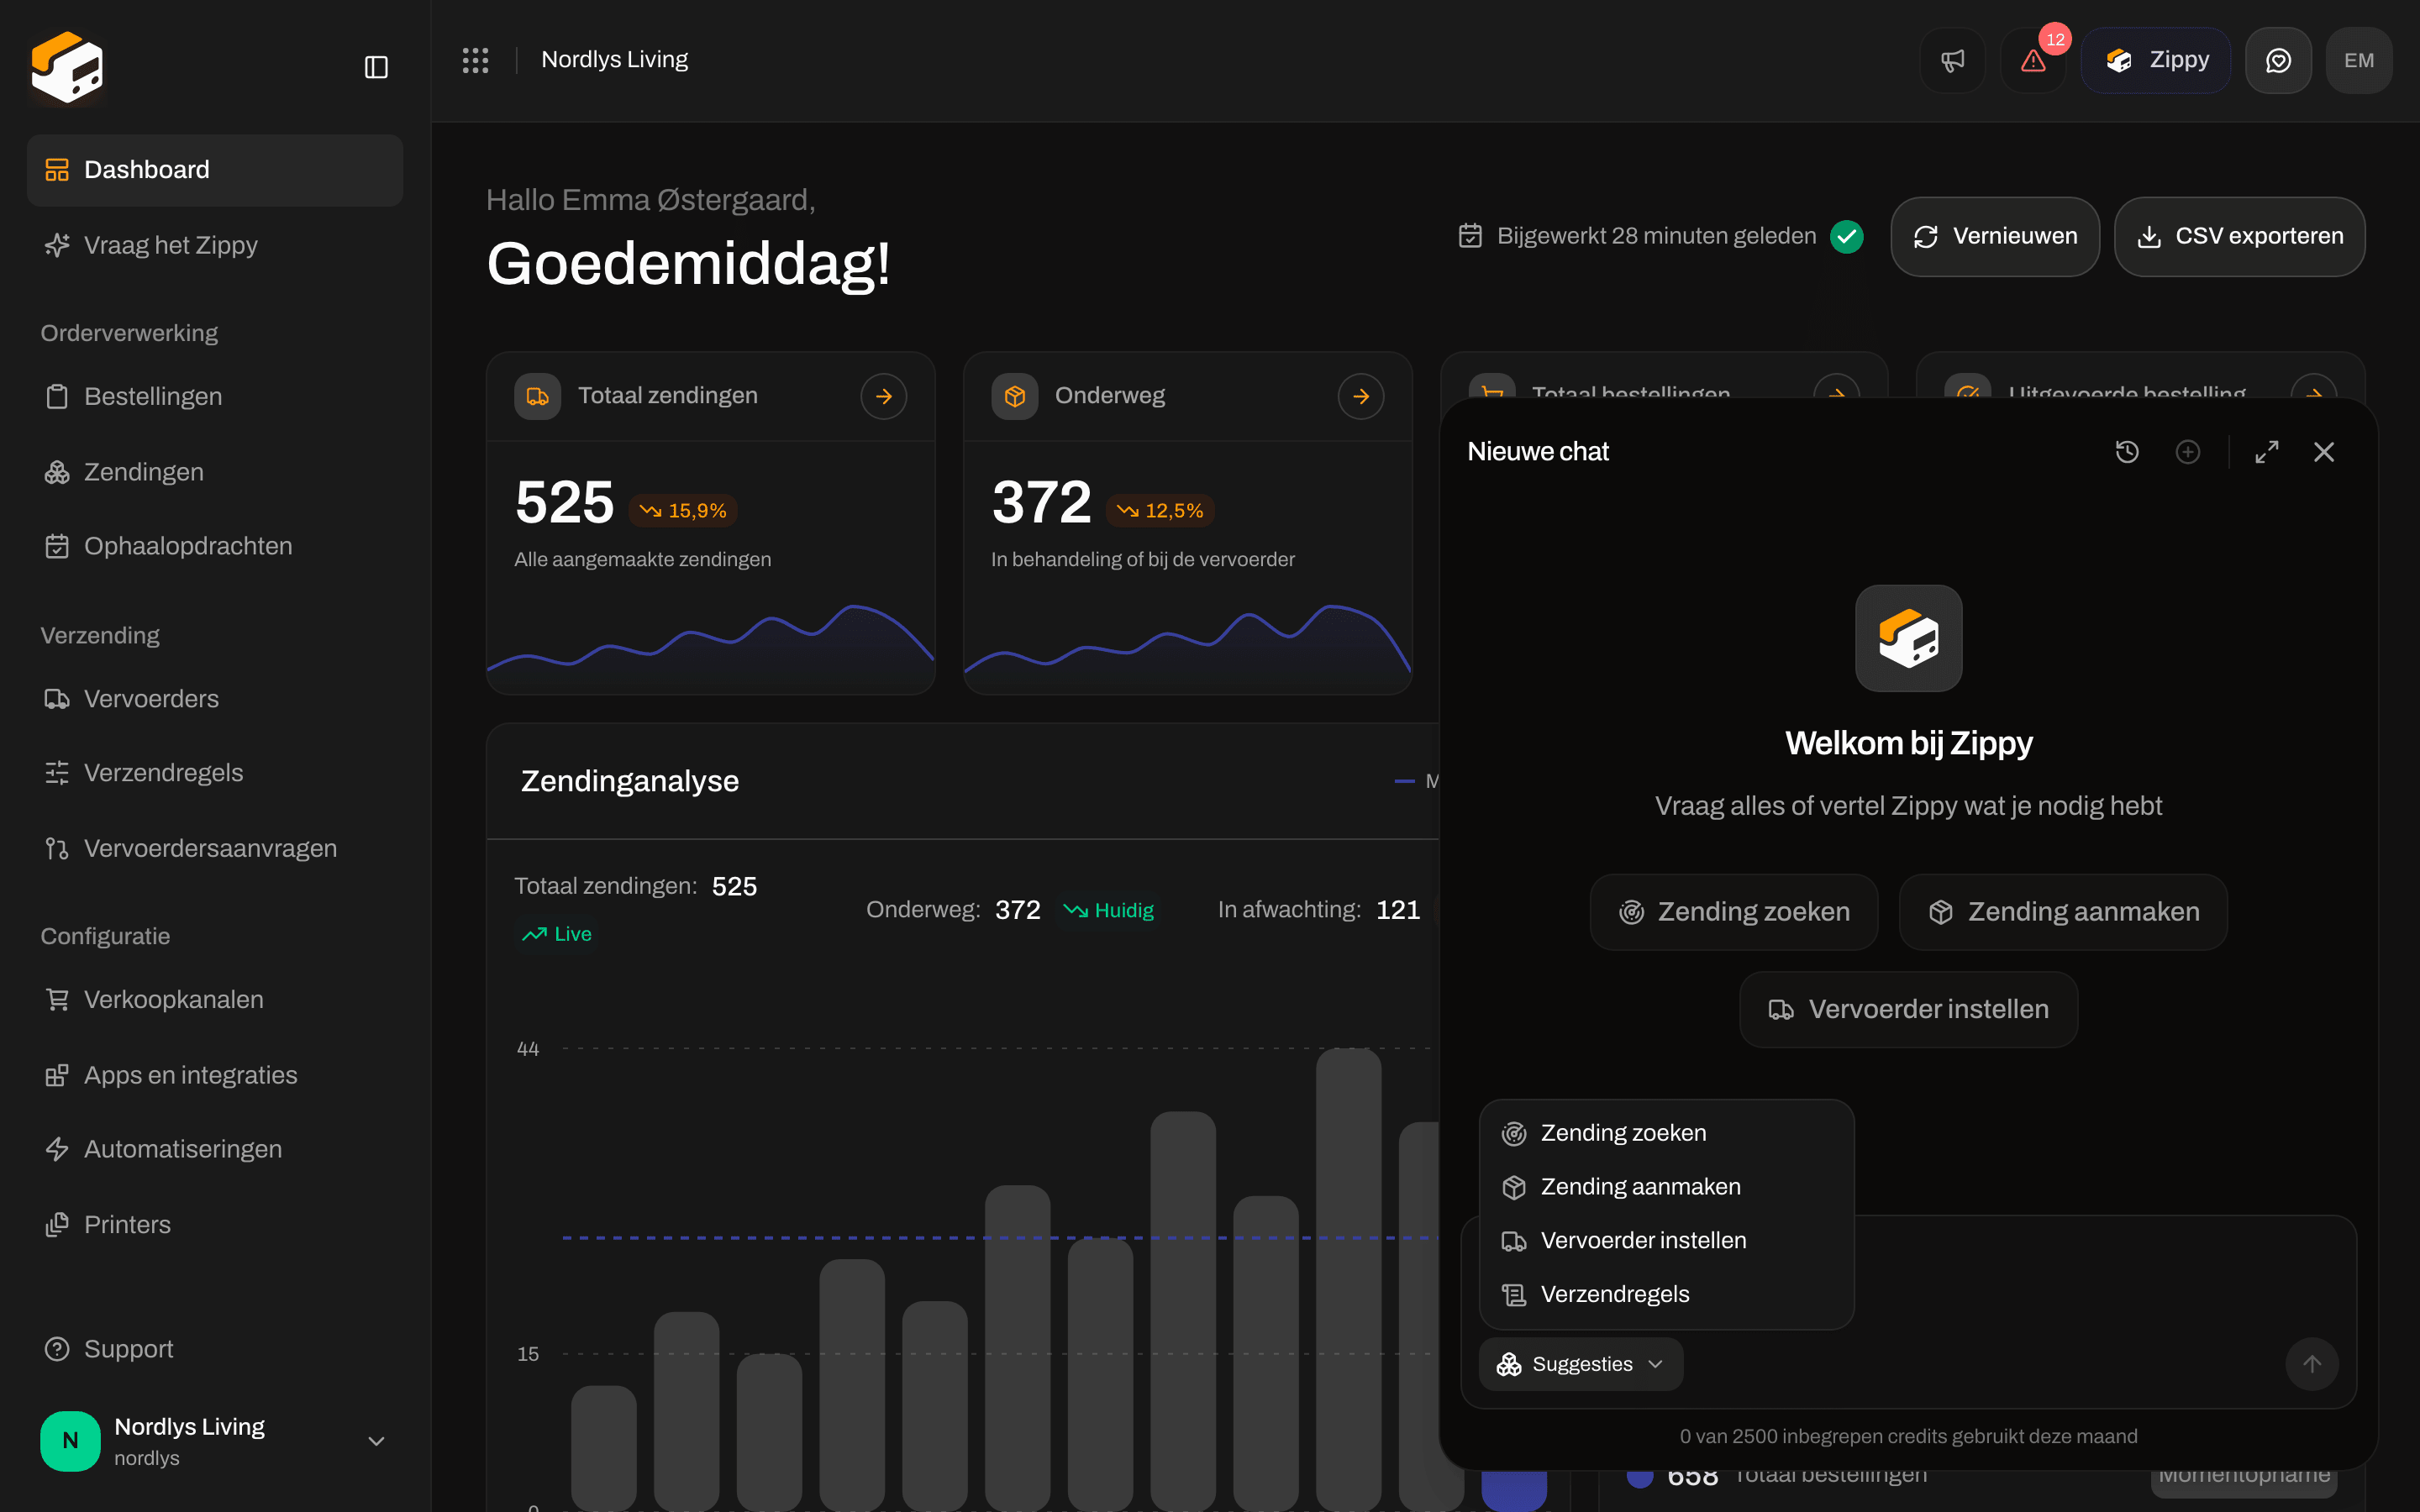Open the EM user avatar menu
Viewport: 2420px width, 1512px height.
[2359, 60]
